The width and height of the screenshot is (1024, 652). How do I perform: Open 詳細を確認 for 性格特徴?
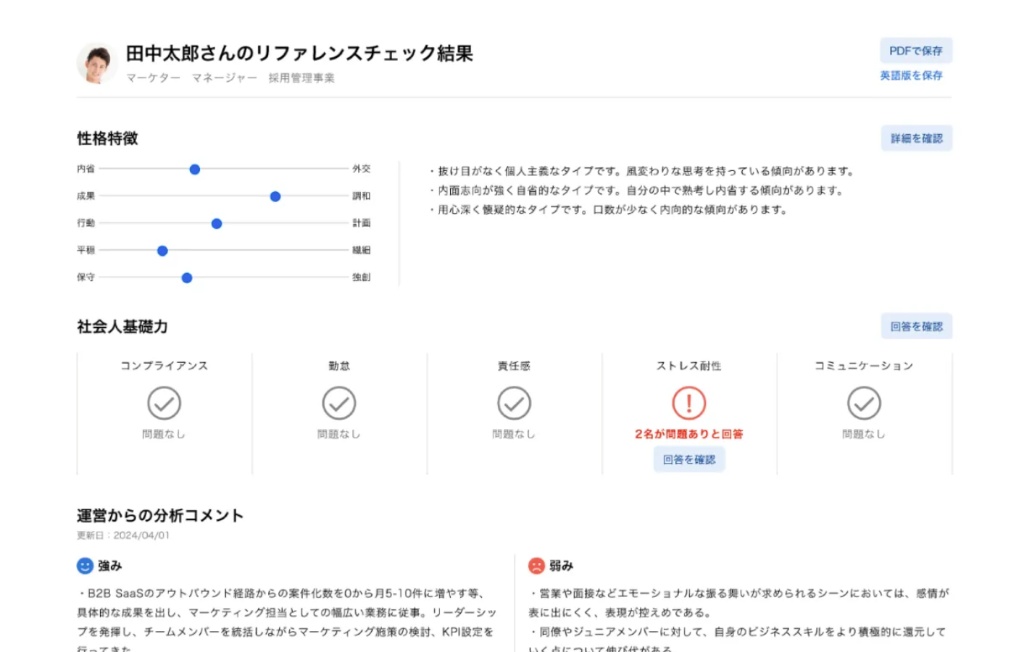[x=916, y=138]
